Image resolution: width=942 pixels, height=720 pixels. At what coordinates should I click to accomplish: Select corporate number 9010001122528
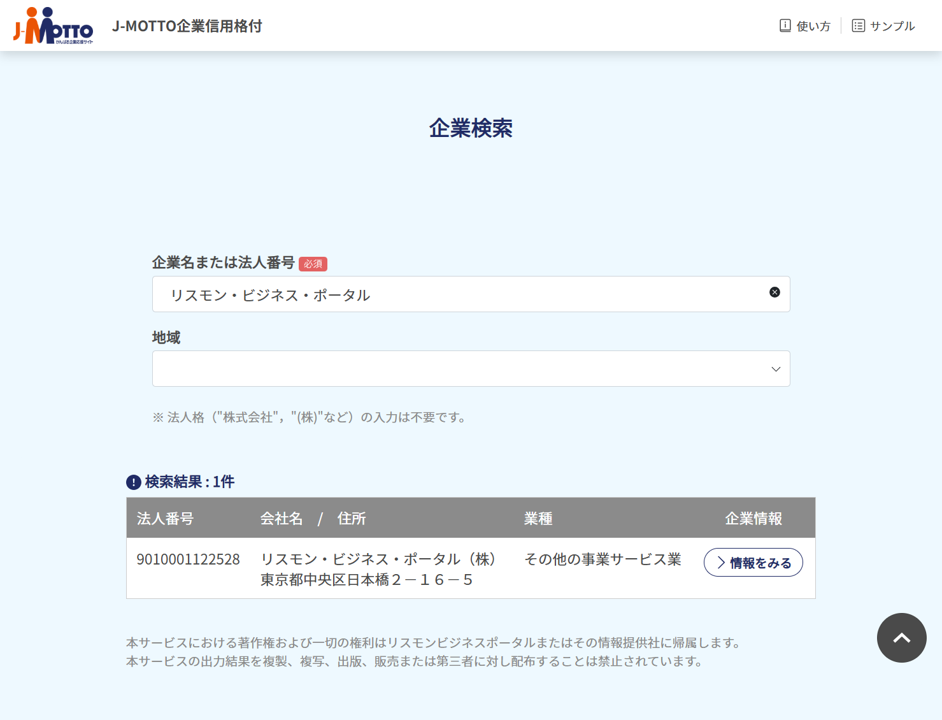pos(188,560)
